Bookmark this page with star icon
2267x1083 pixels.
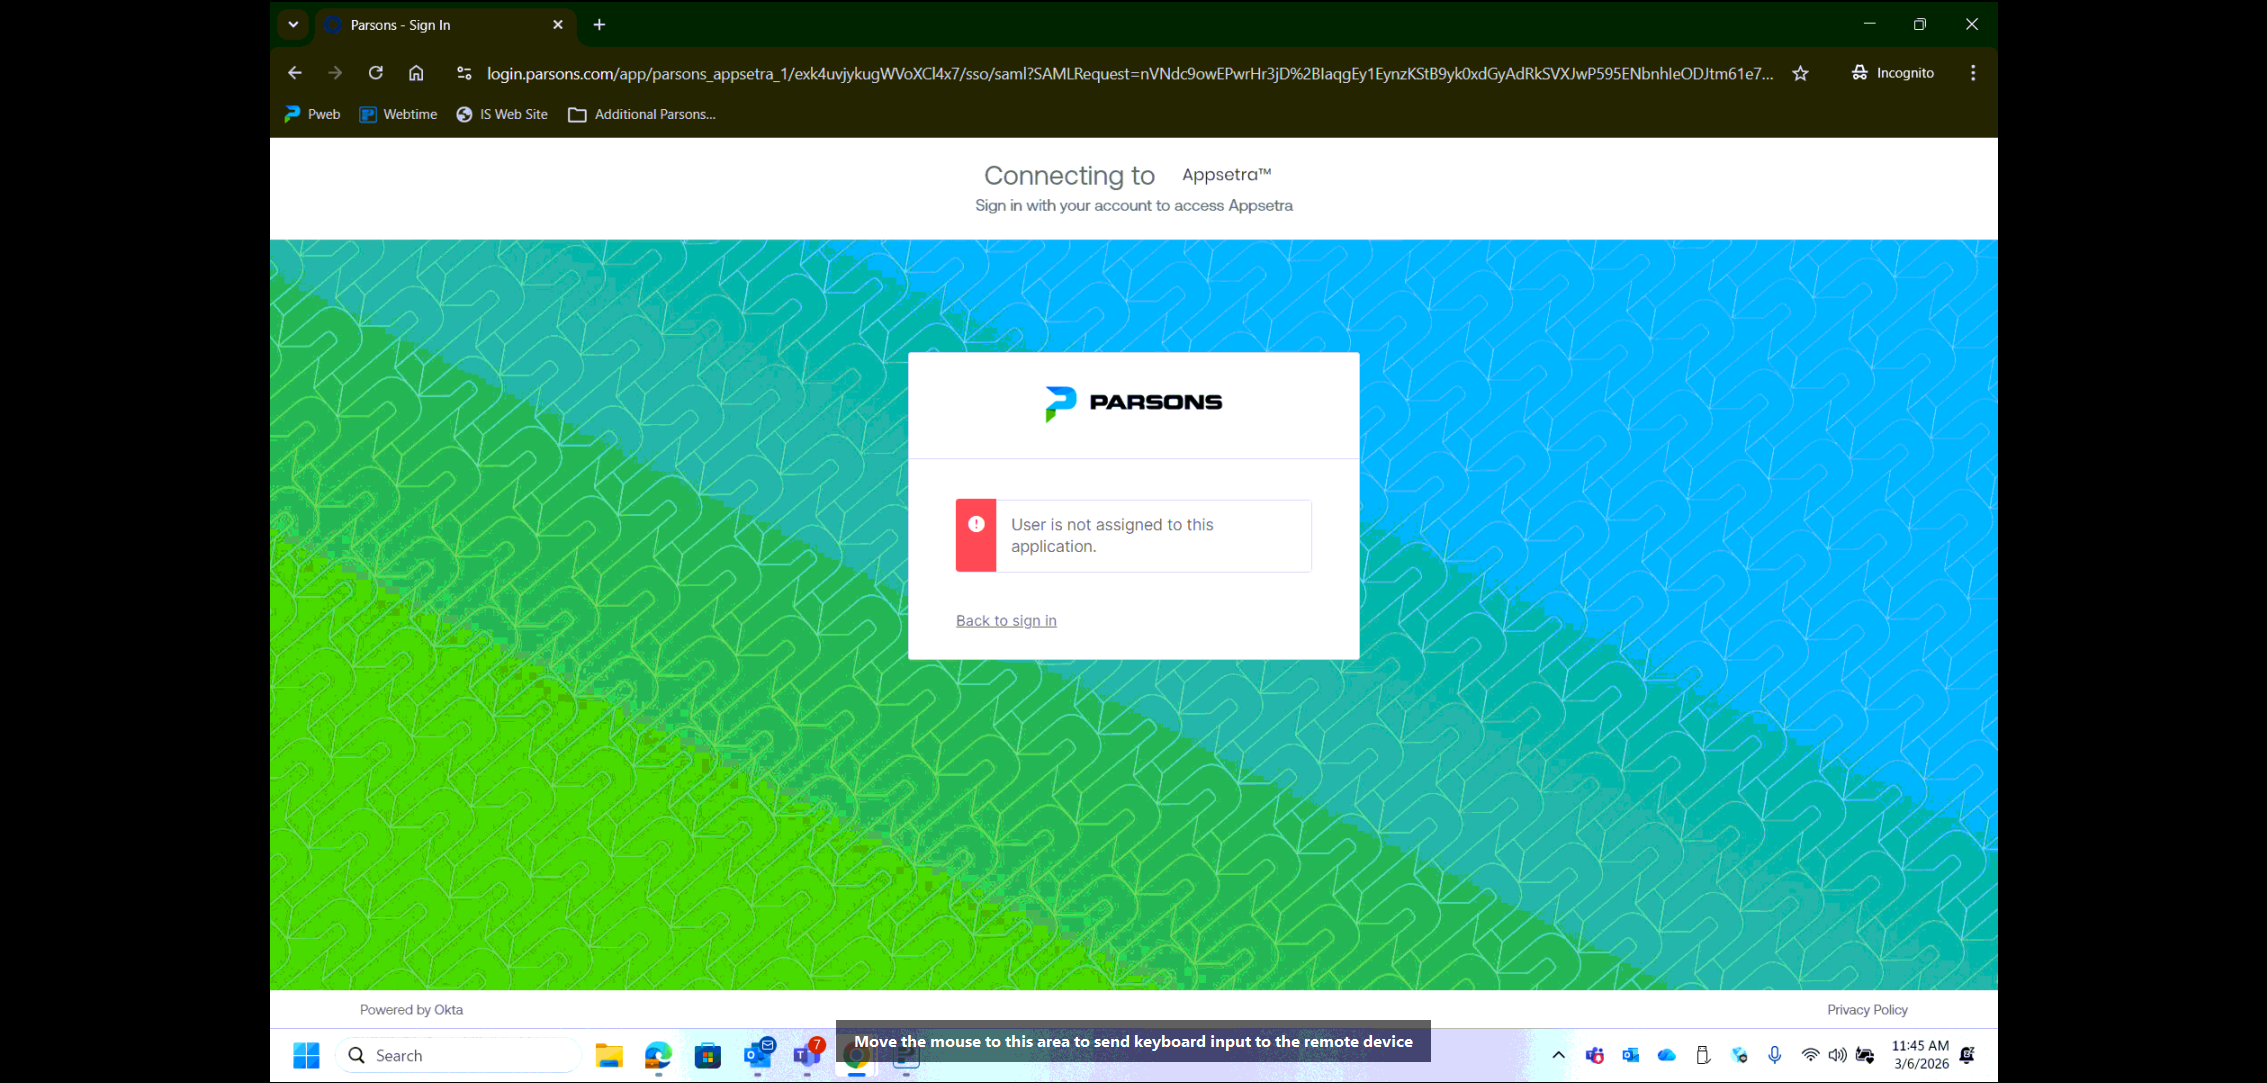[1800, 73]
